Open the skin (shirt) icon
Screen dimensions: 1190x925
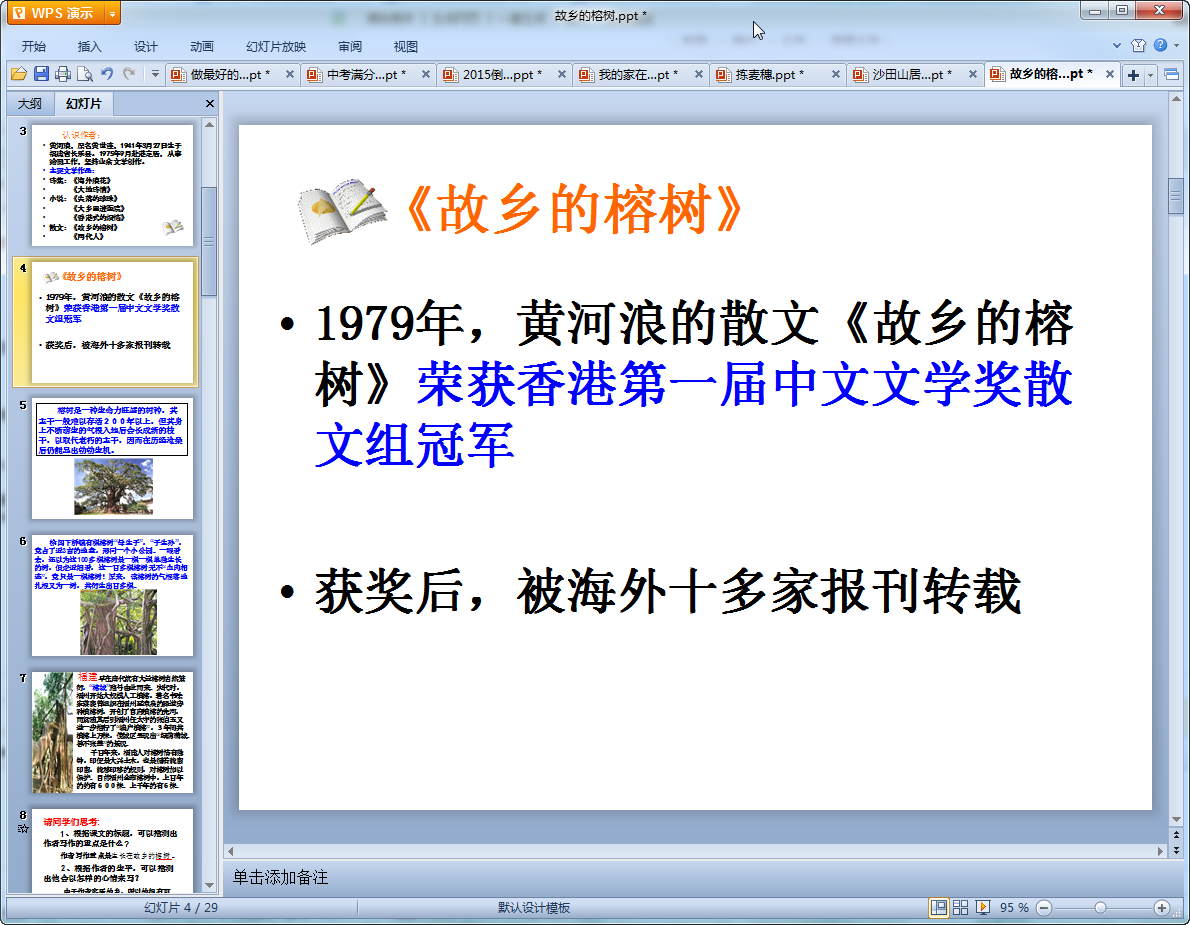tap(1138, 46)
